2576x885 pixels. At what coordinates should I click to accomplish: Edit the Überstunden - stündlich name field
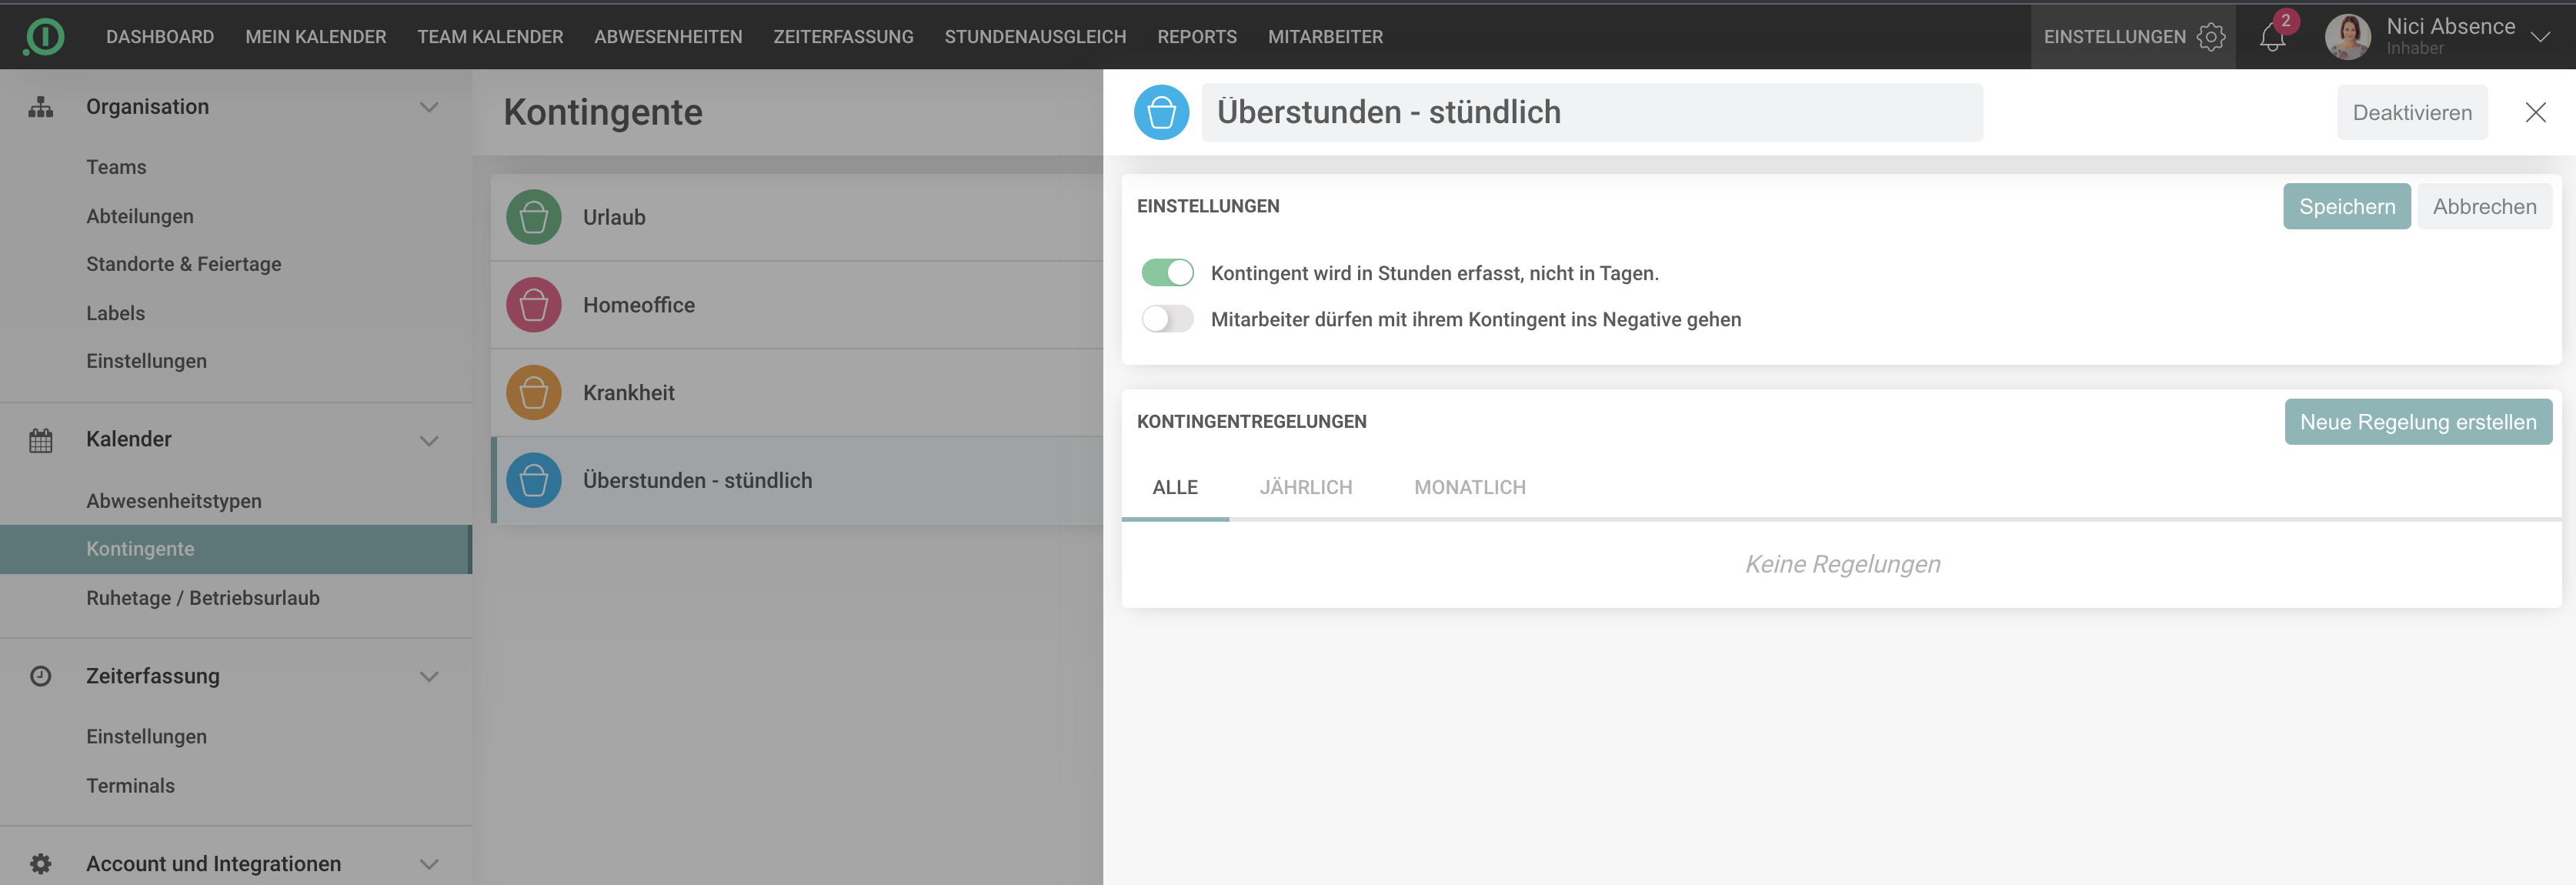click(1591, 112)
